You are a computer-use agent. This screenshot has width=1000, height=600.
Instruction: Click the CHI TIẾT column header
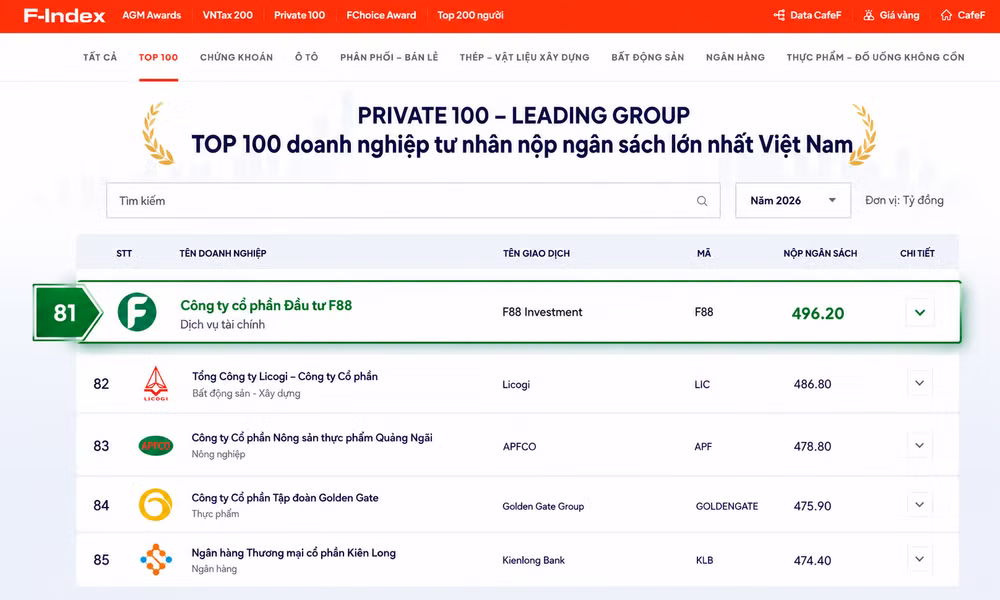point(917,253)
